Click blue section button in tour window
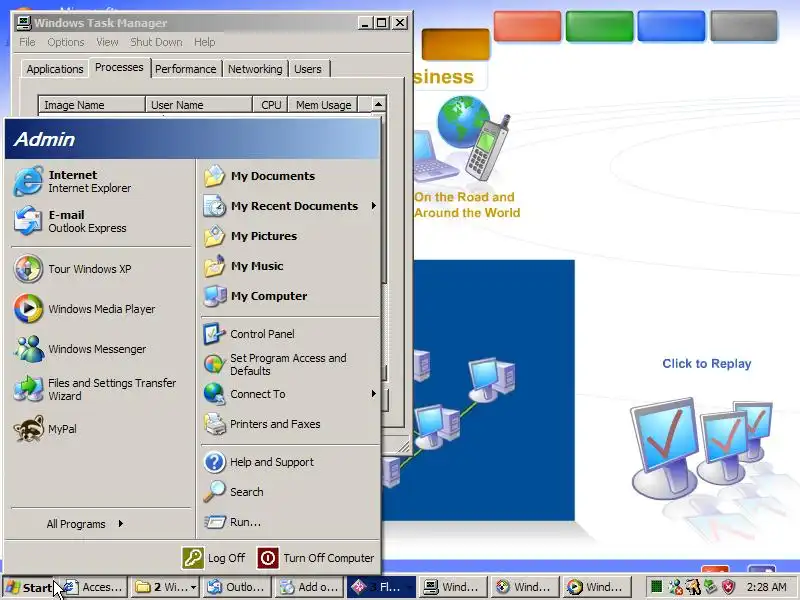The height and width of the screenshot is (600, 800). click(671, 25)
